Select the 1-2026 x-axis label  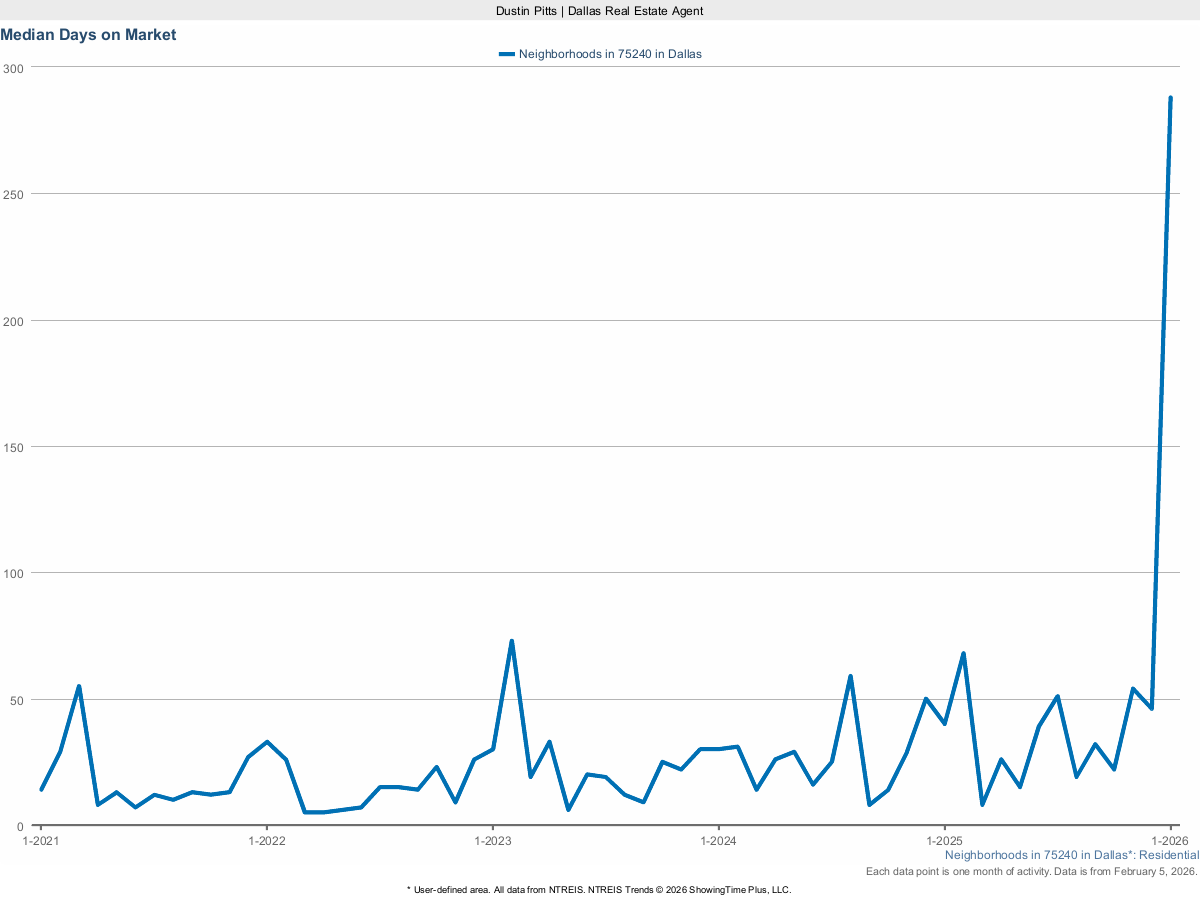click(1170, 841)
